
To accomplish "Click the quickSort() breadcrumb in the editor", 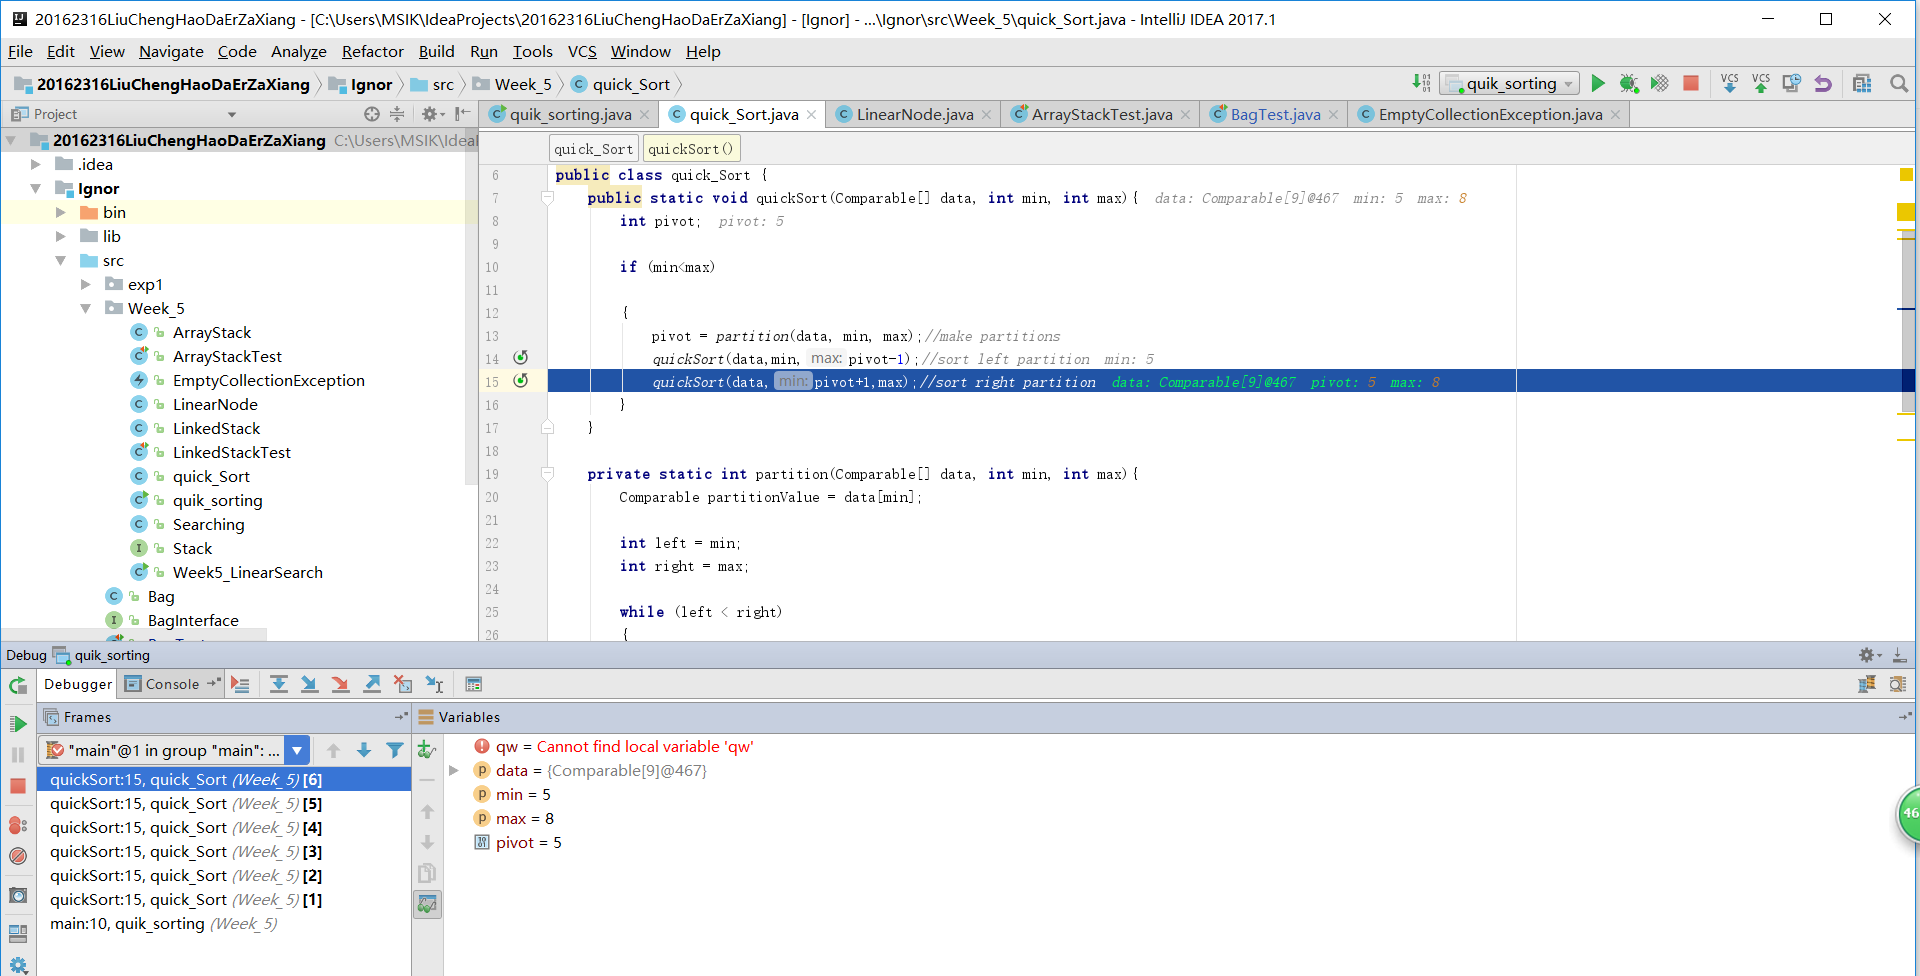I will point(691,149).
